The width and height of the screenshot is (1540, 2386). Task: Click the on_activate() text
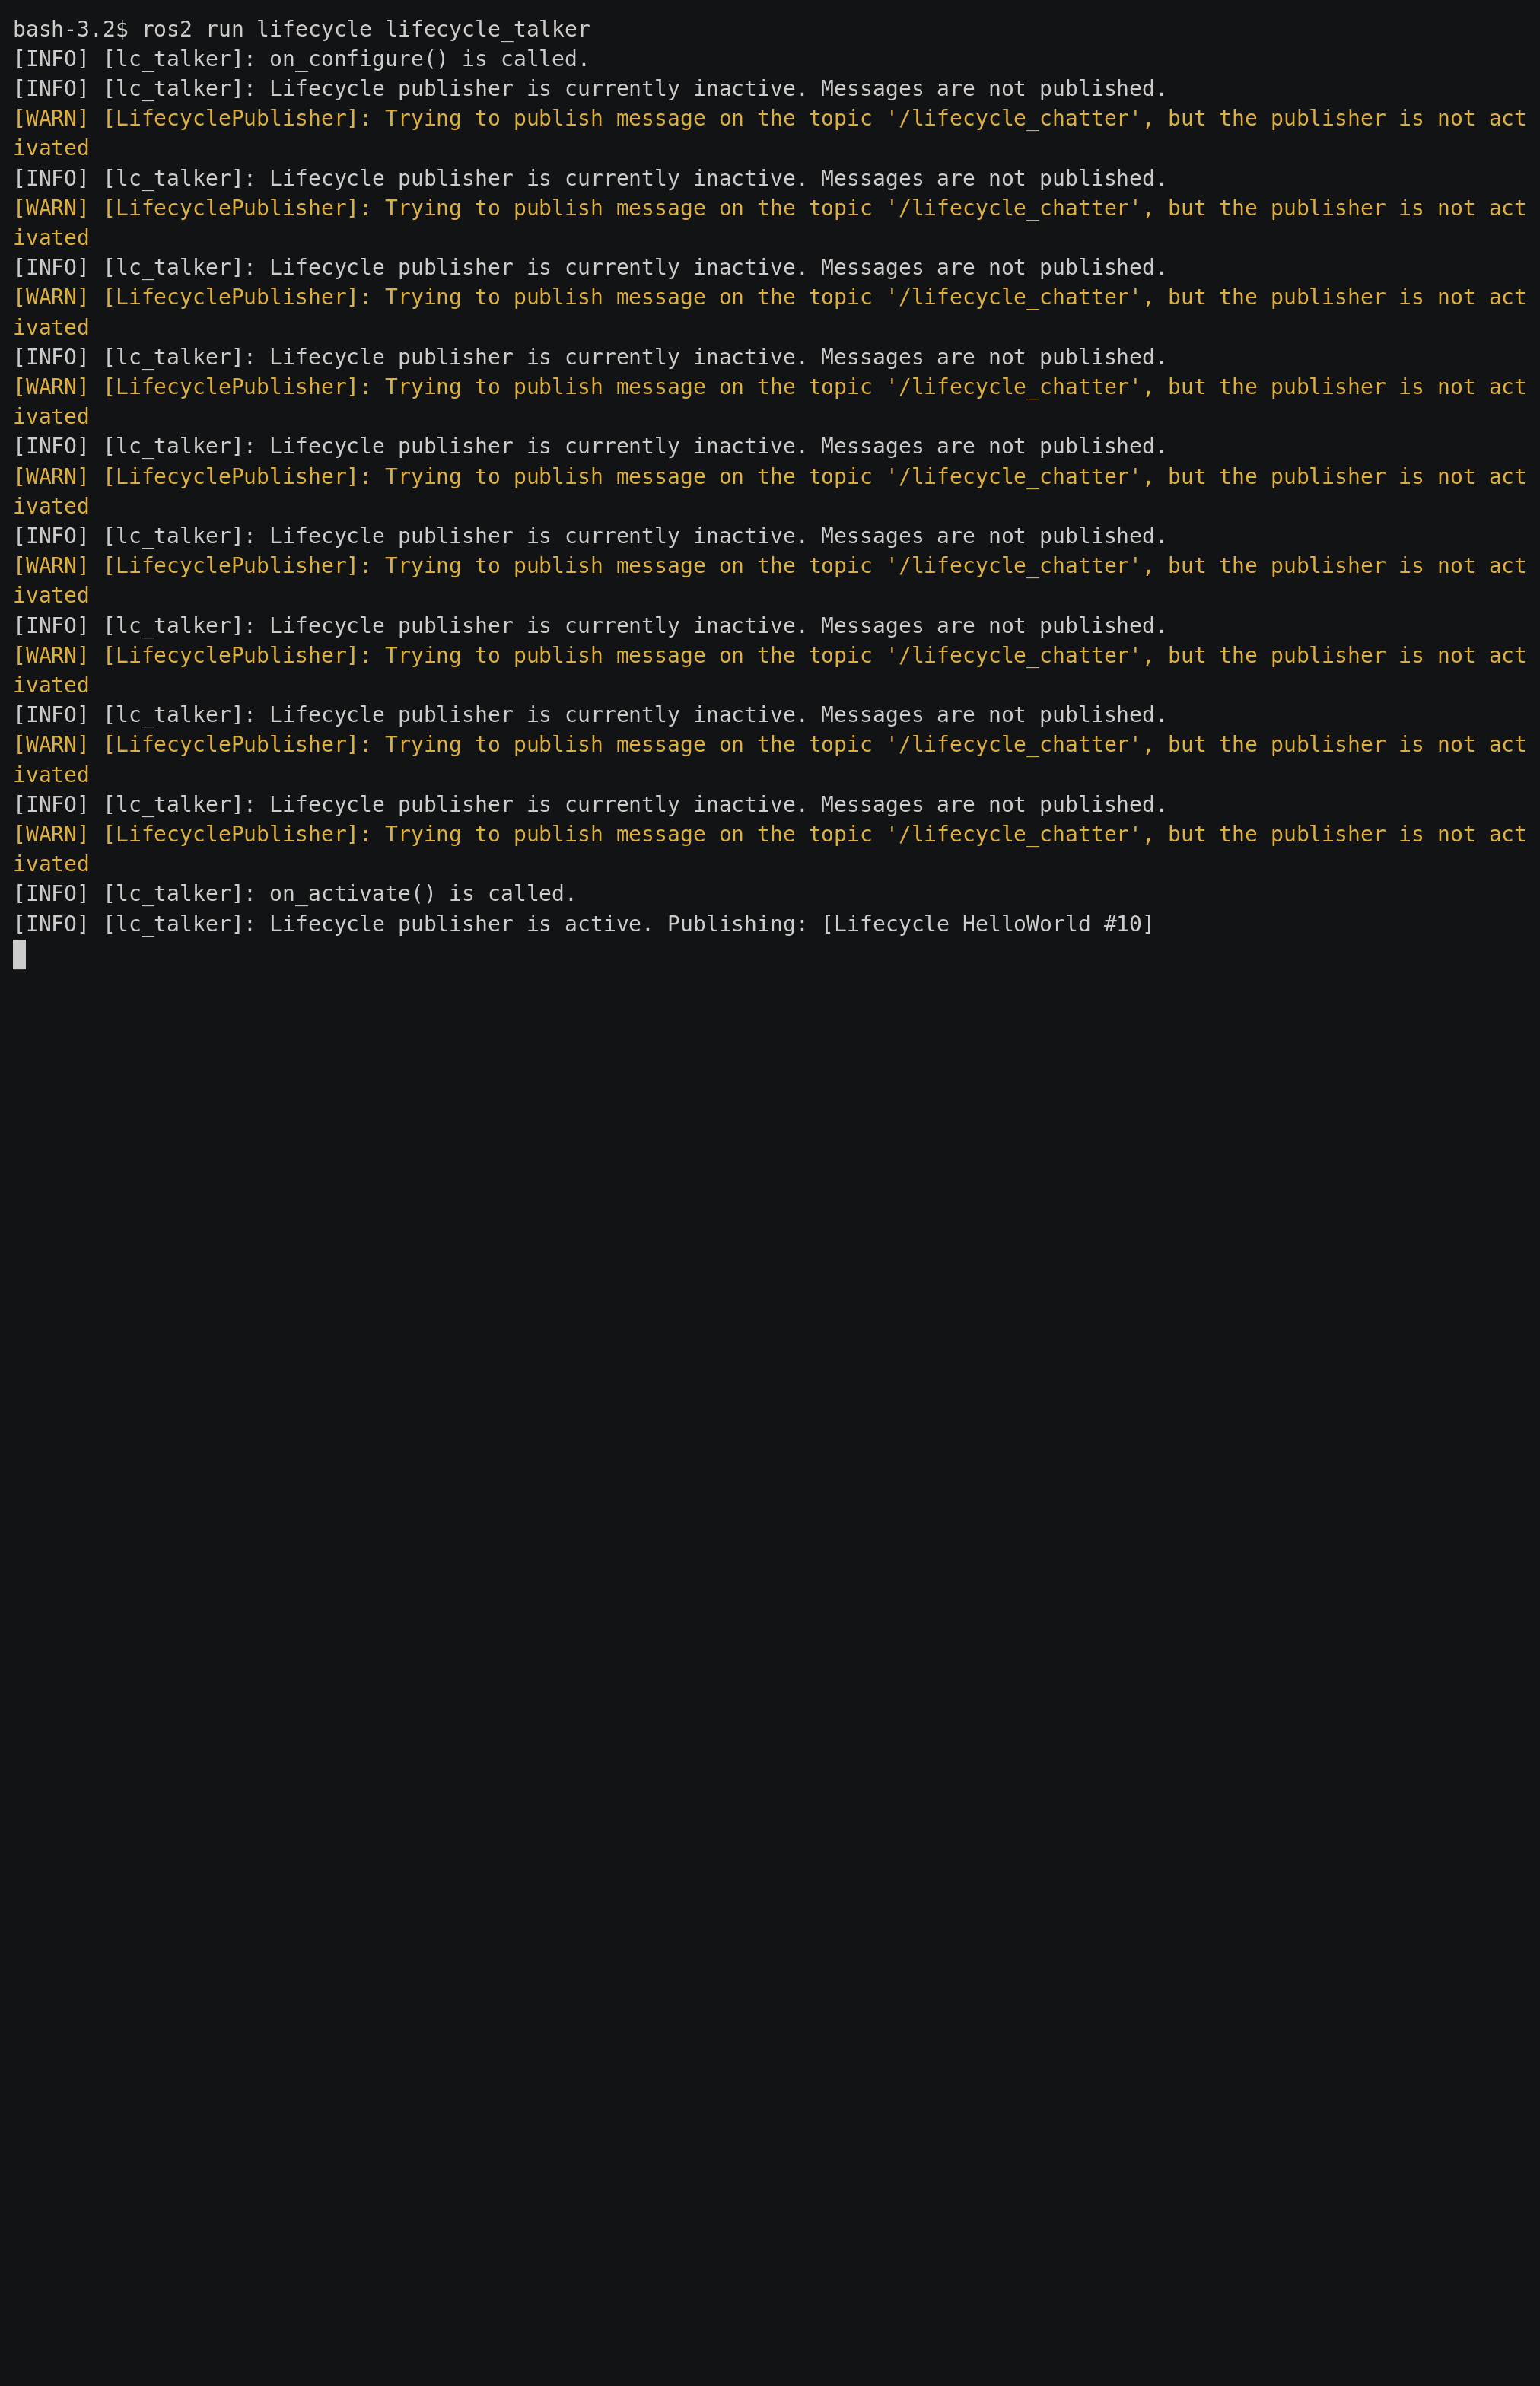(x=352, y=893)
